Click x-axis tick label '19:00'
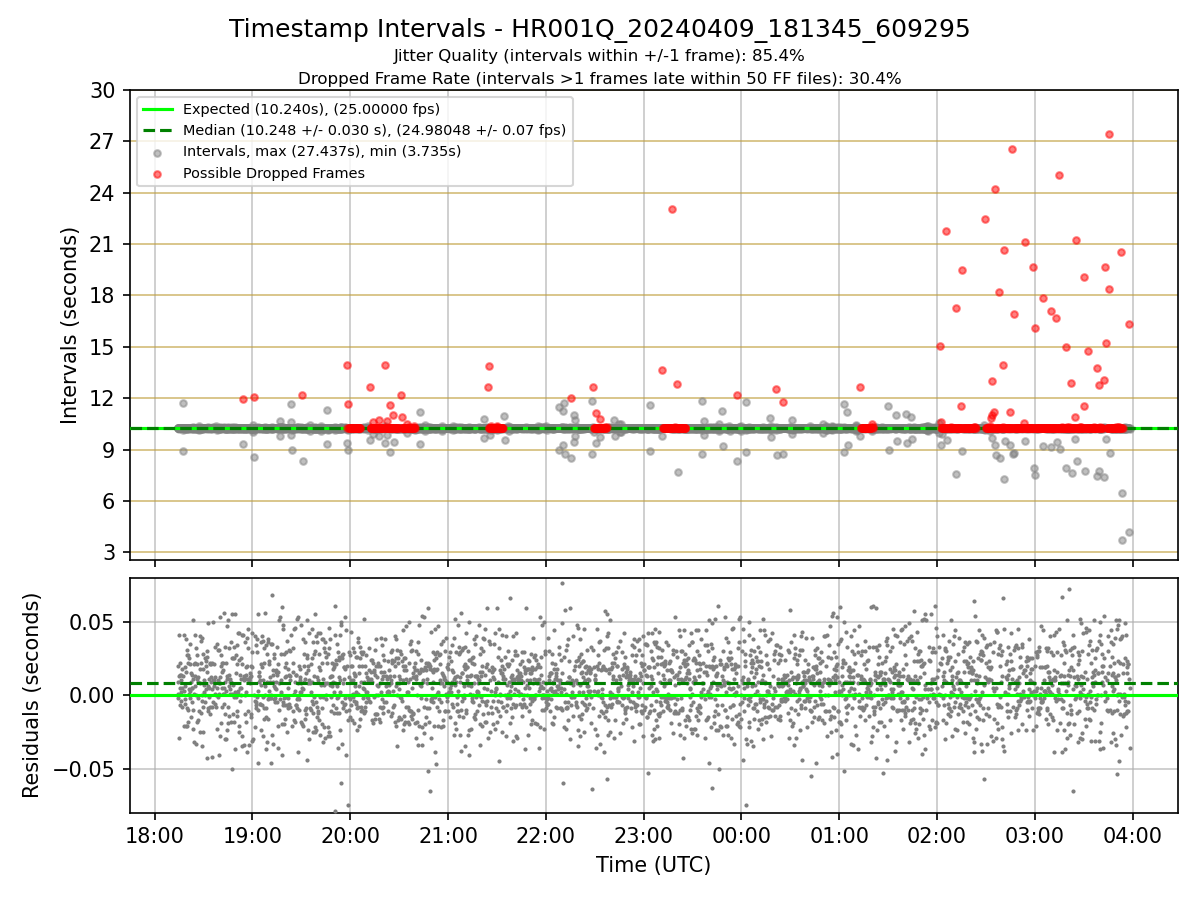 coord(252,834)
